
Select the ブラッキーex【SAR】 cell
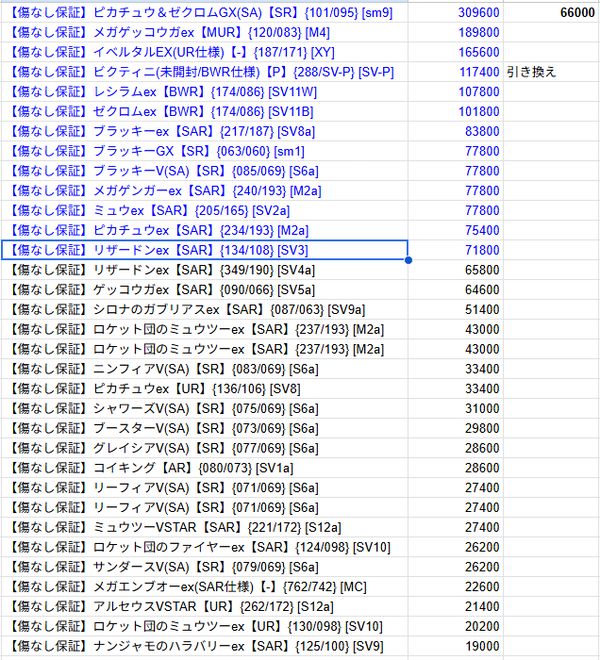(204, 131)
